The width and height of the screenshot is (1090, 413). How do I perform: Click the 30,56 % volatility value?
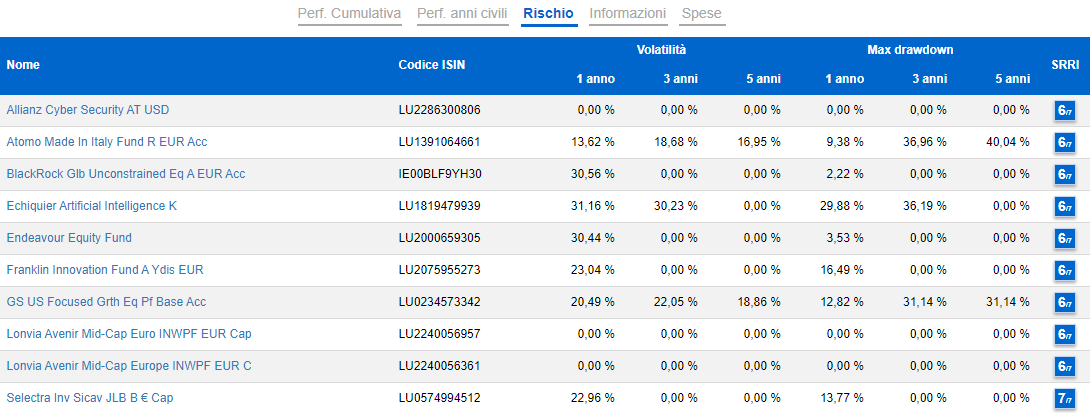click(x=592, y=174)
